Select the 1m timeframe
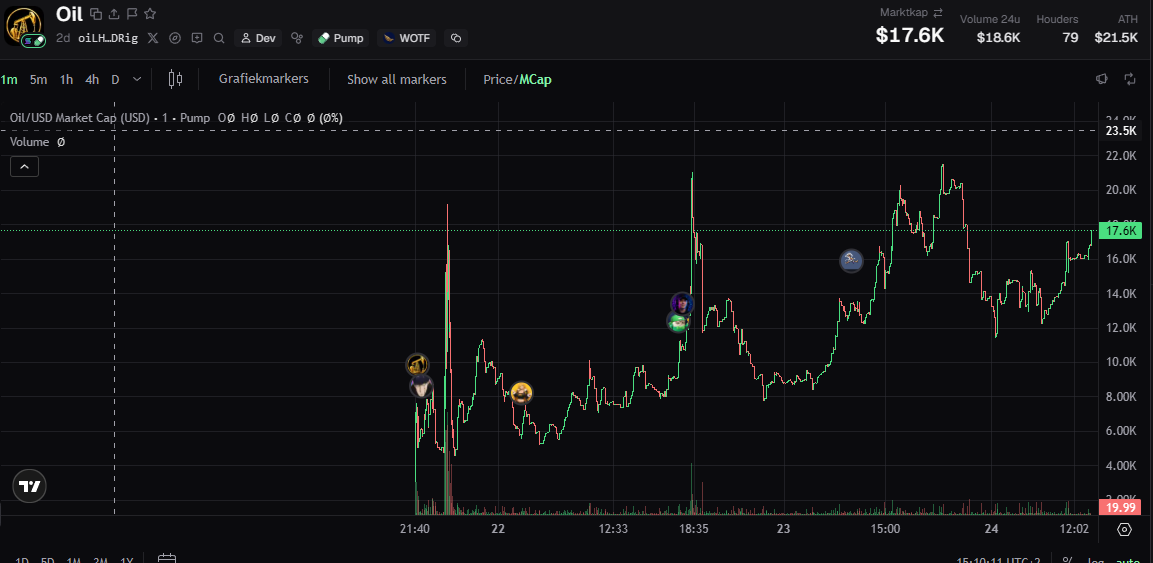 coord(9,79)
